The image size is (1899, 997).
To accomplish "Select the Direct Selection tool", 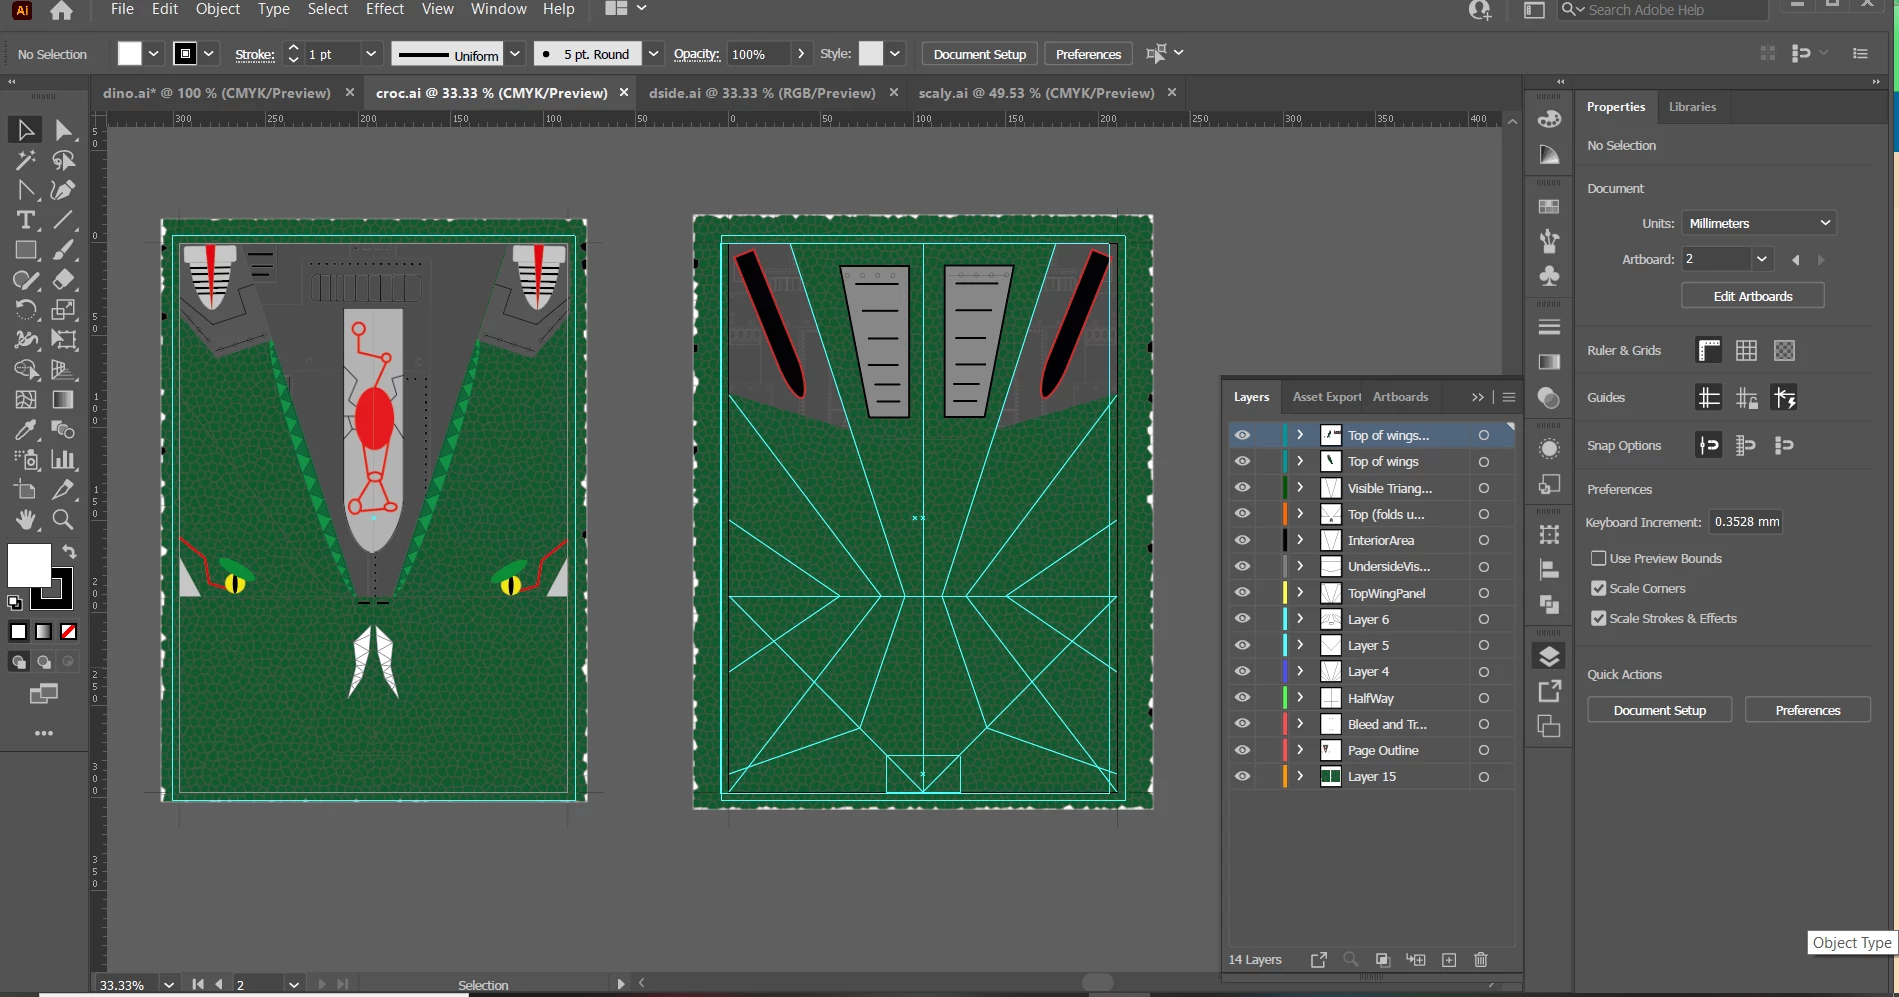I will 63,130.
